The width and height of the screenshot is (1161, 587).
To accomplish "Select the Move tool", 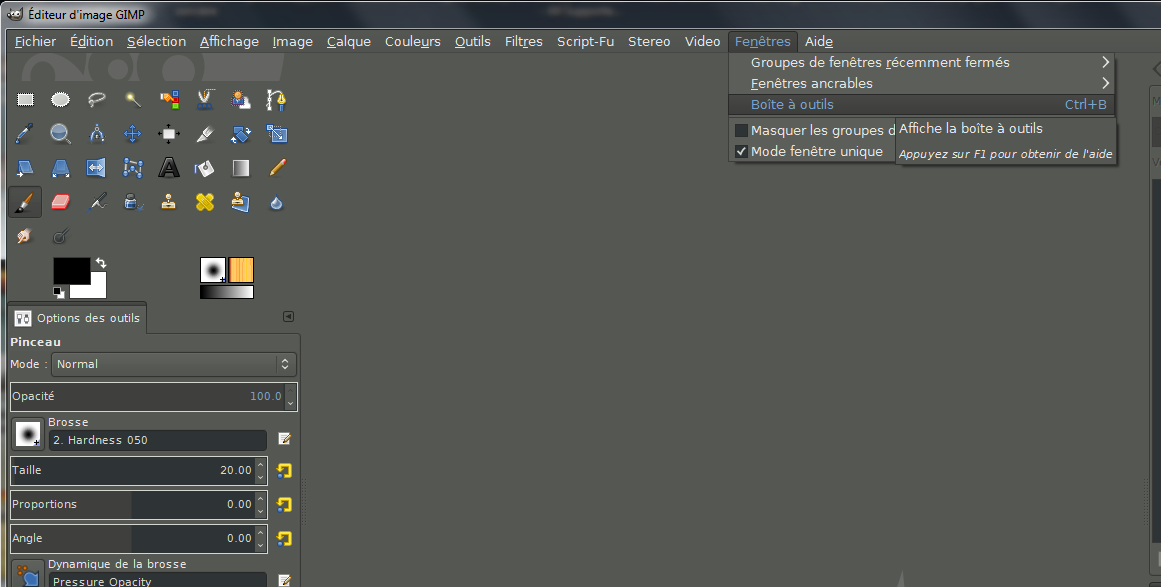I will pyautogui.click(x=133, y=134).
